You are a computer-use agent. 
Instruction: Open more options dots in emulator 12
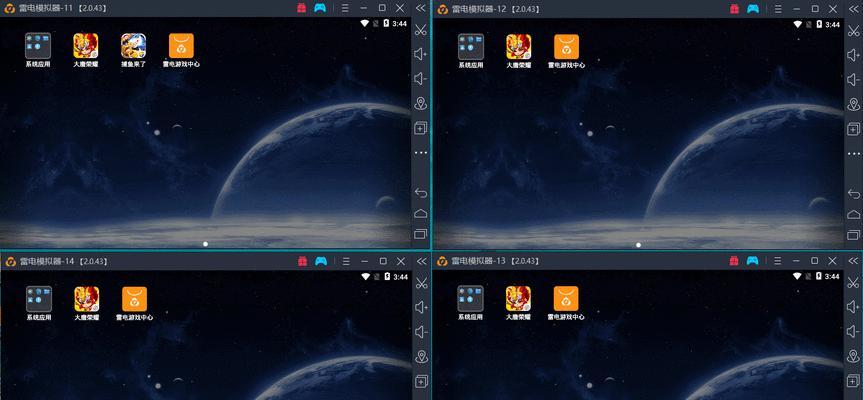click(854, 154)
